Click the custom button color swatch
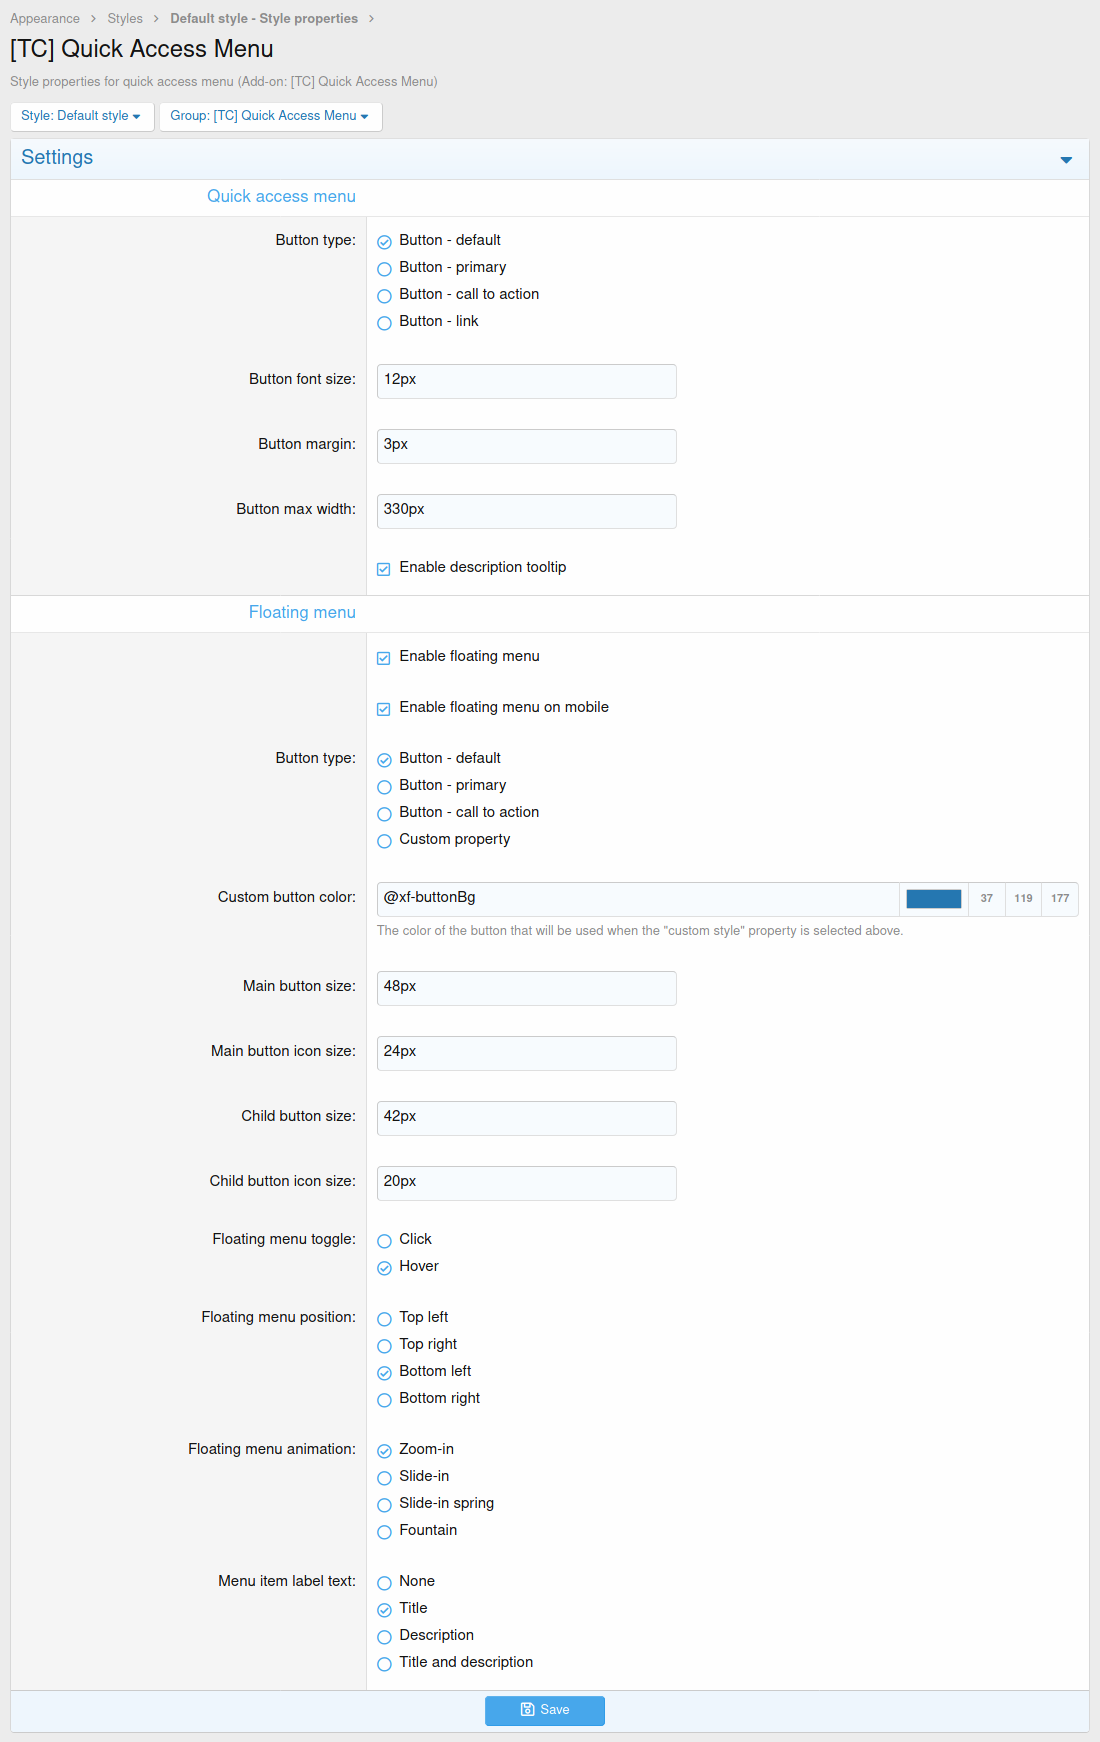This screenshot has height=1742, width=1100. [933, 899]
